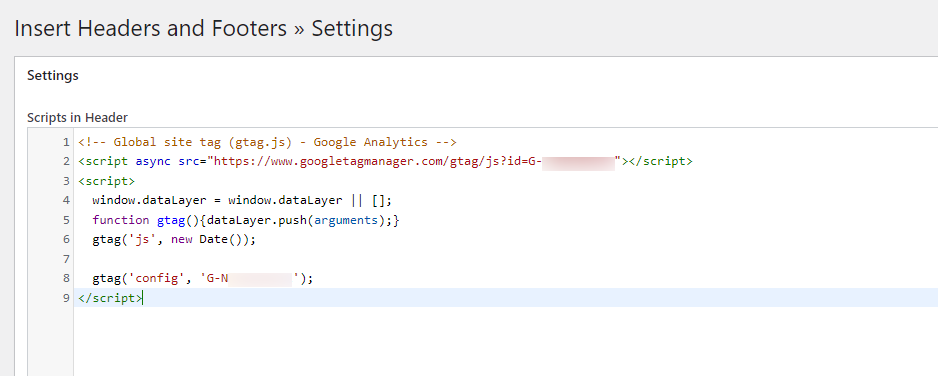Image resolution: width=938 pixels, height=376 pixels.
Task: Click the gtag 'js' new Date line
Action: (174, 239)
